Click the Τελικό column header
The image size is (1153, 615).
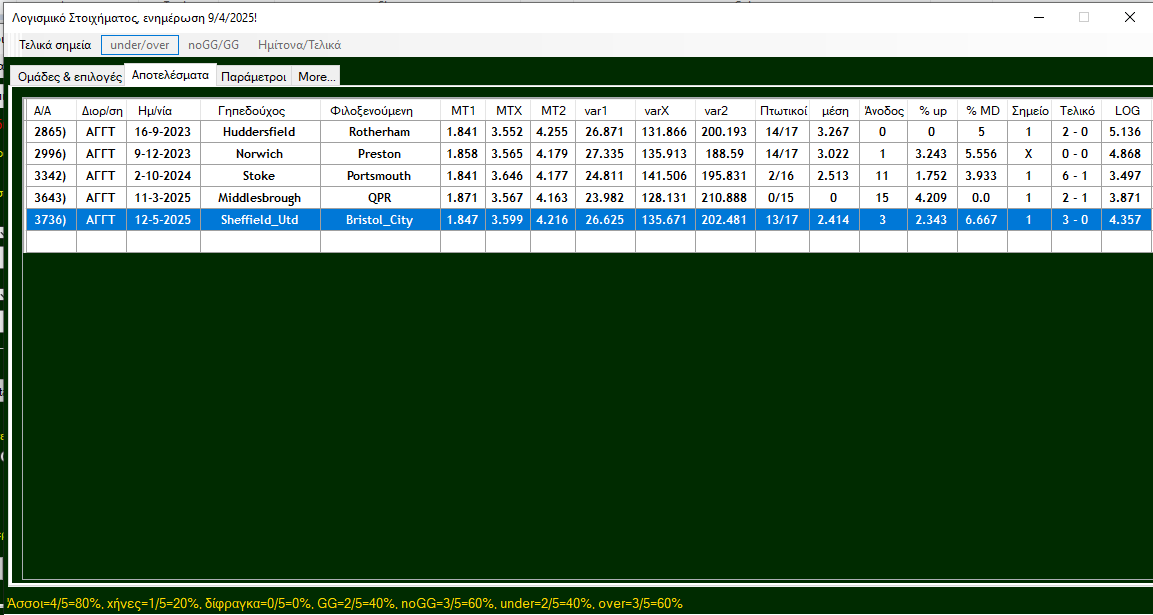pos(1077,110)
